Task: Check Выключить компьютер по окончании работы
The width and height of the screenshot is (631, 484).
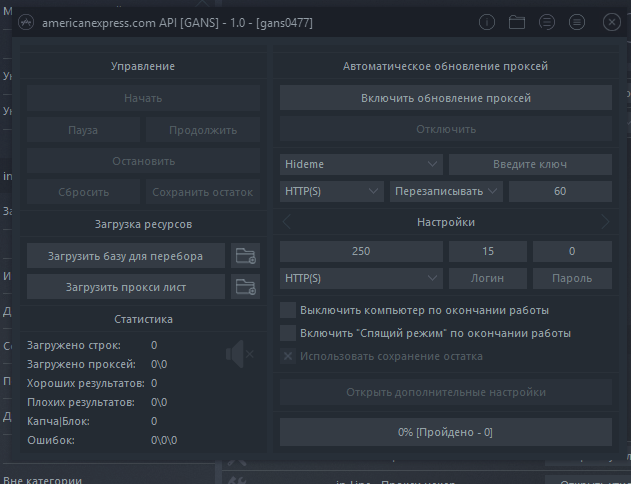Action: point(288,310)
